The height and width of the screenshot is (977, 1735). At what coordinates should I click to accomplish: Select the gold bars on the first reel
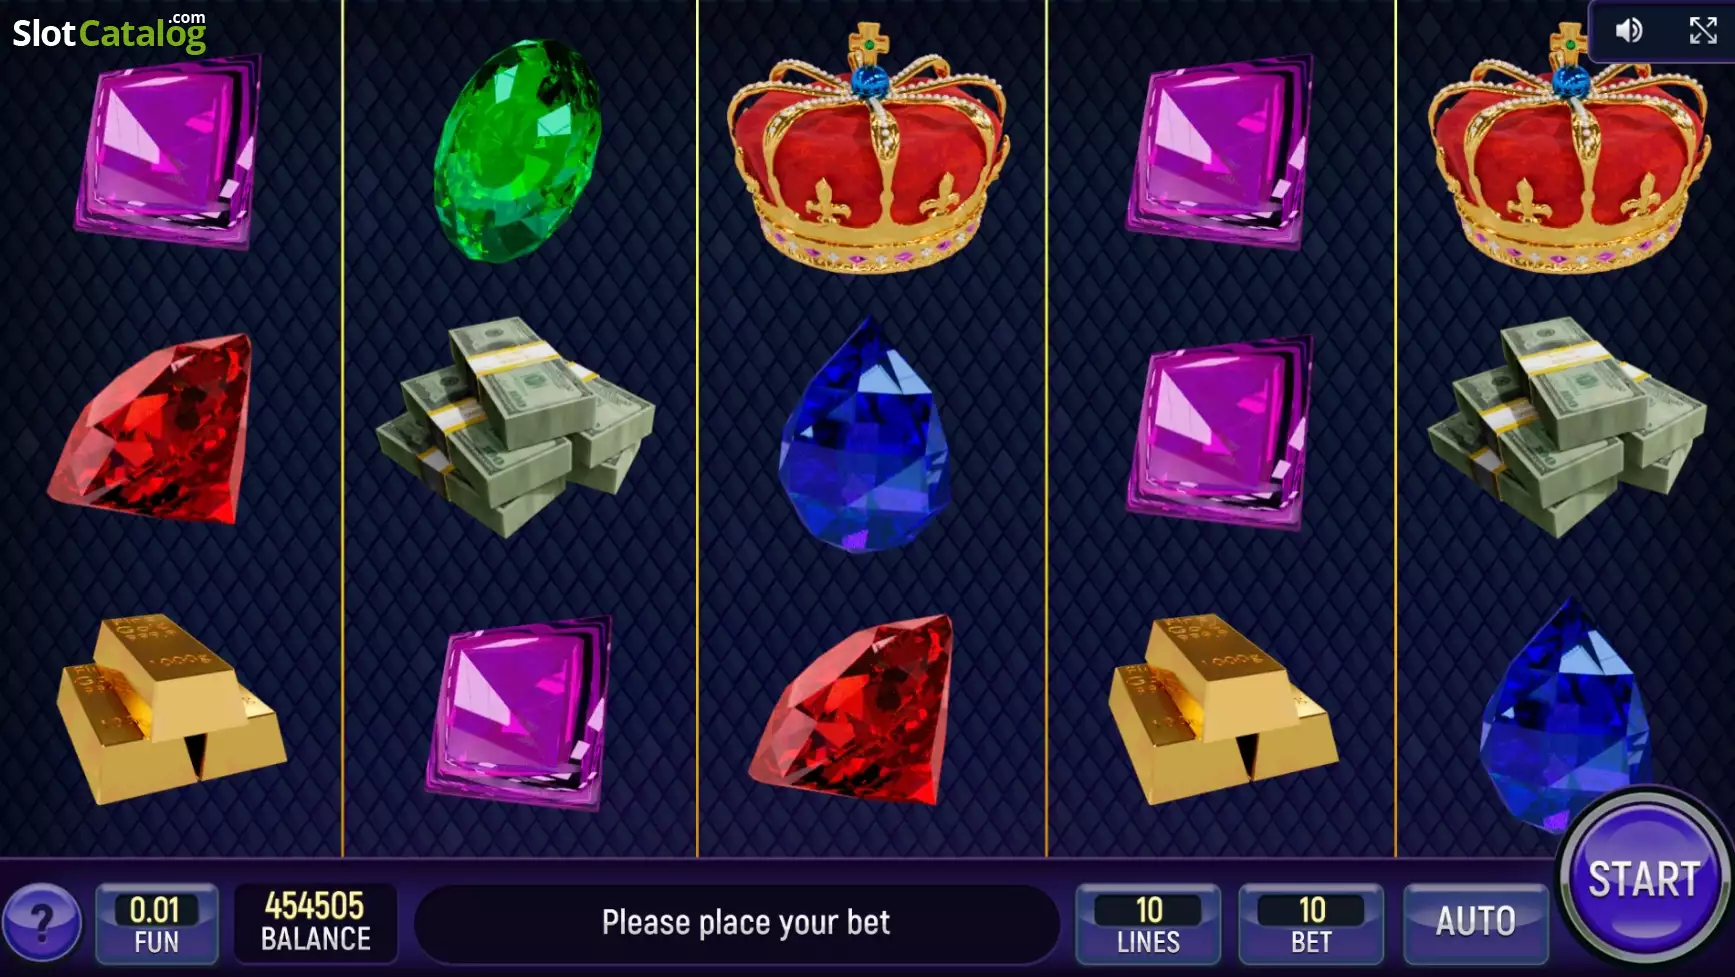(170, 709)
